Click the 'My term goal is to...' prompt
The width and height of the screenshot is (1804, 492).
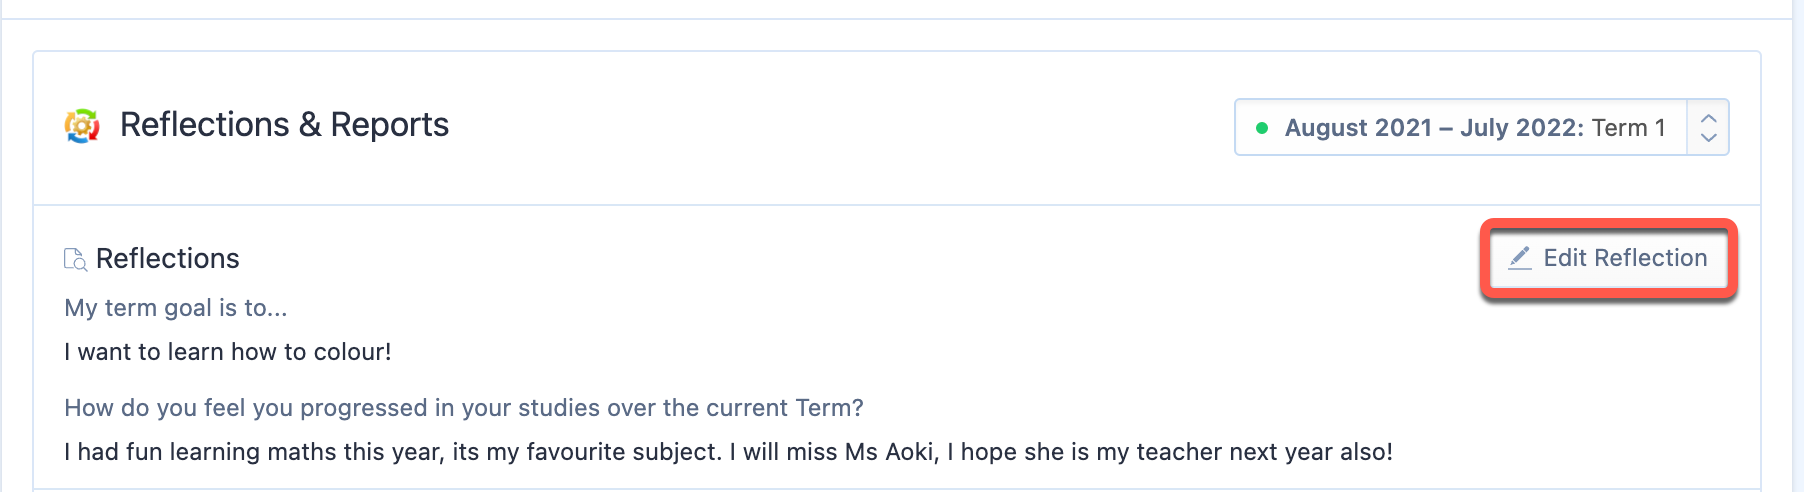pyautogui.click(x=176, y=308)
